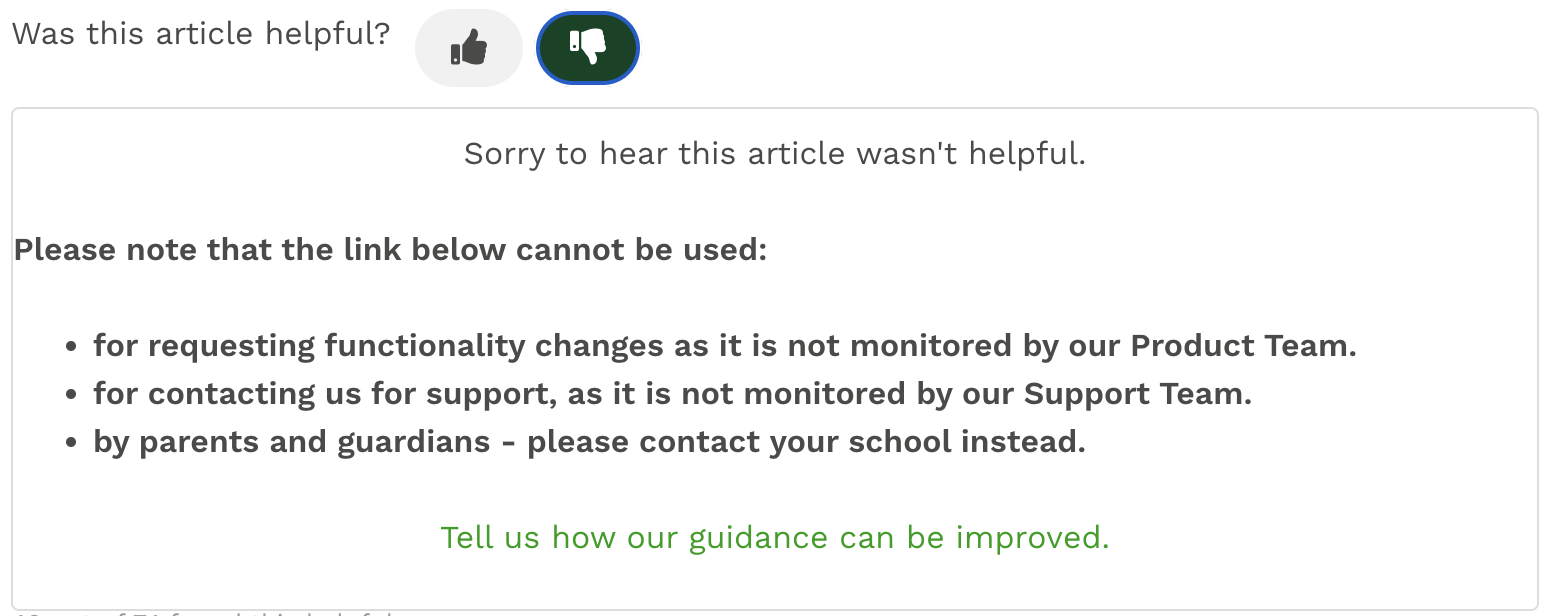Click the word 'Sorry' in the feedback message
The width and height of the screenshot is (1552, 616).
(x=505, y=154)
